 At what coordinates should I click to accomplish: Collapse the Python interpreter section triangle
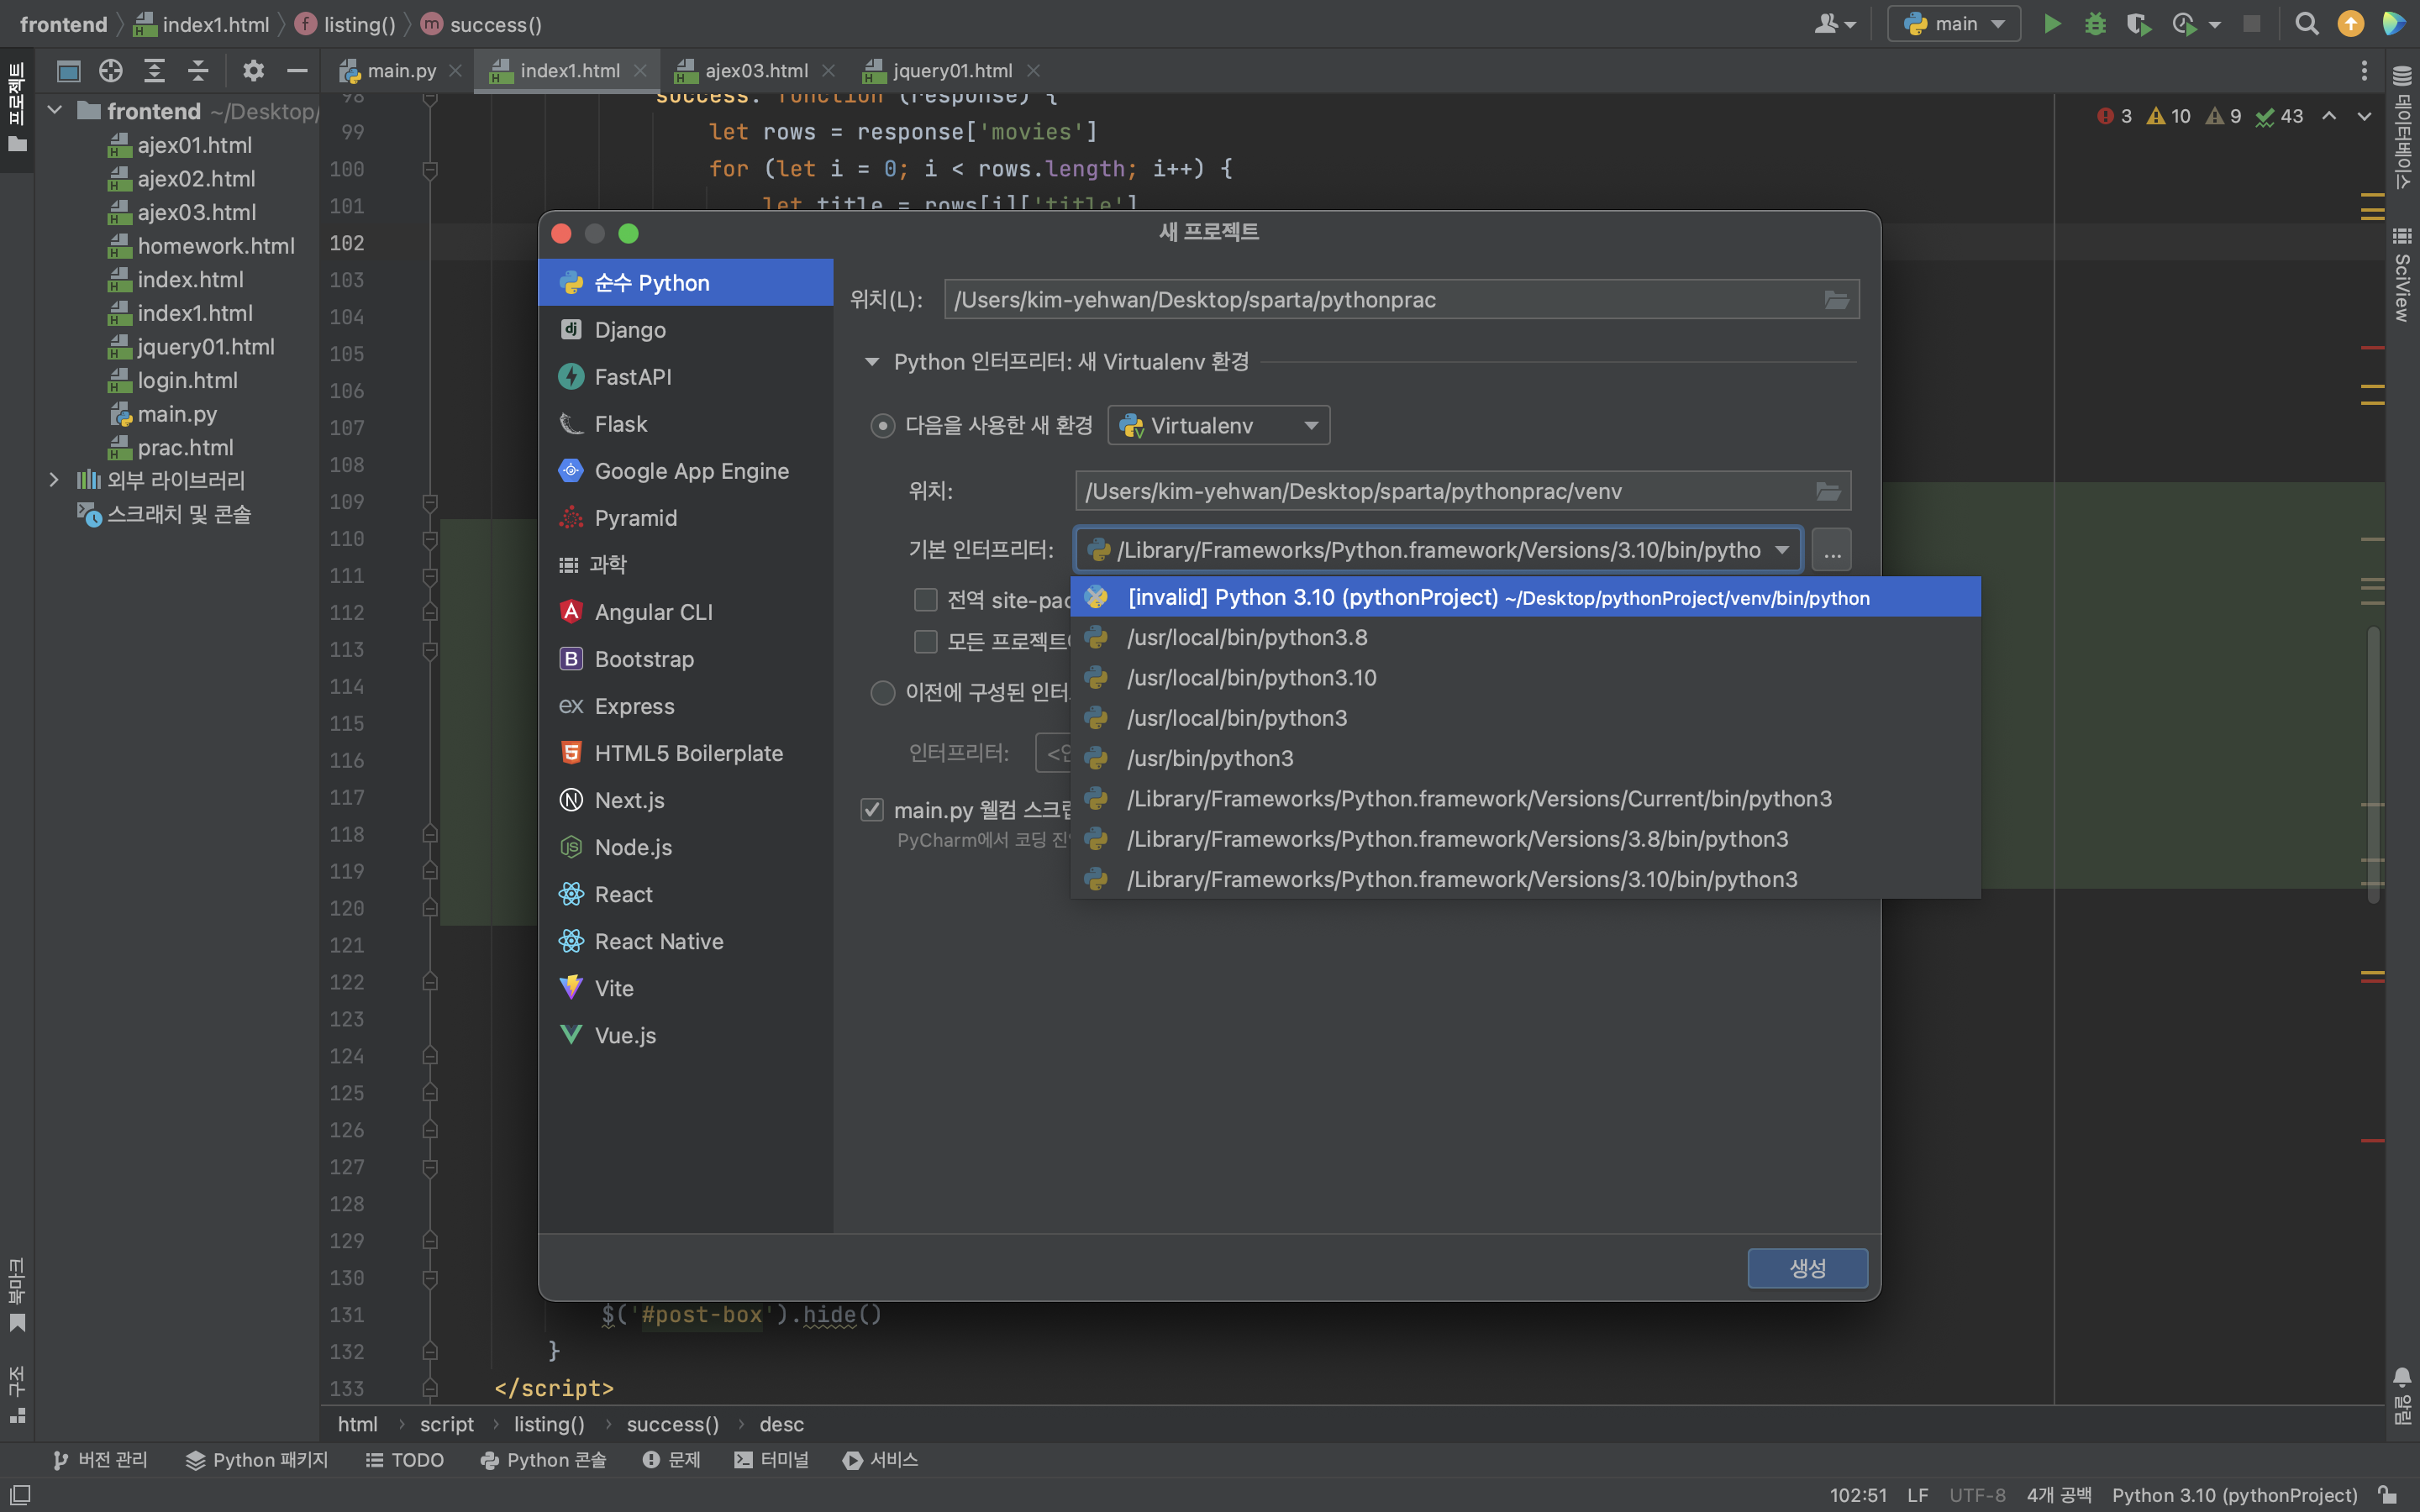point(872,362)
